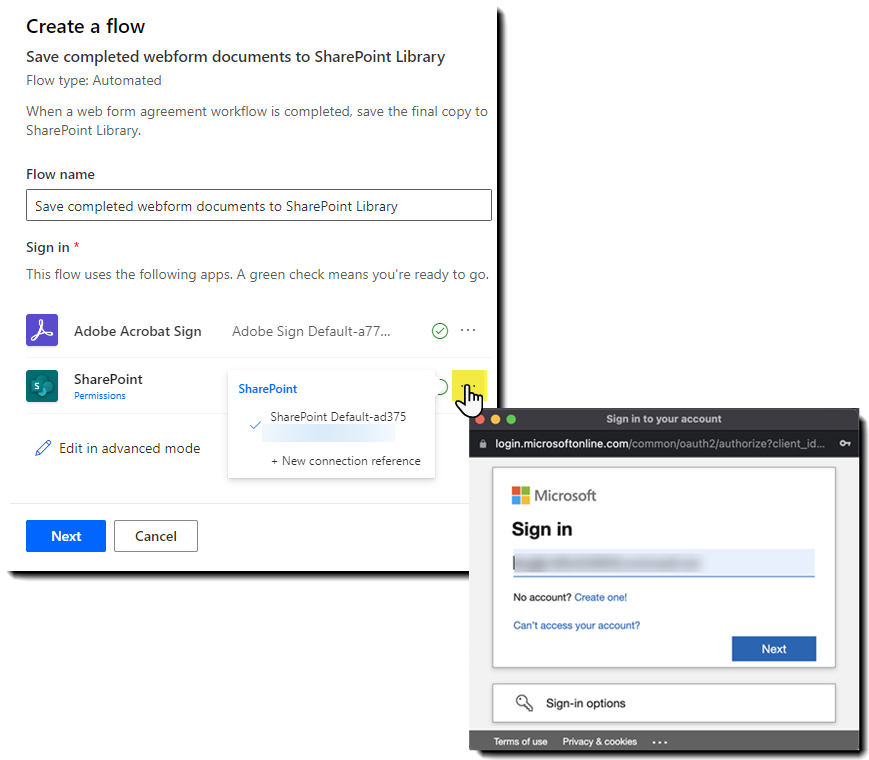Click the checkmark beside SharePoint Default-ad375
This screenshot has height=760, width=869.
coord(255,424)
